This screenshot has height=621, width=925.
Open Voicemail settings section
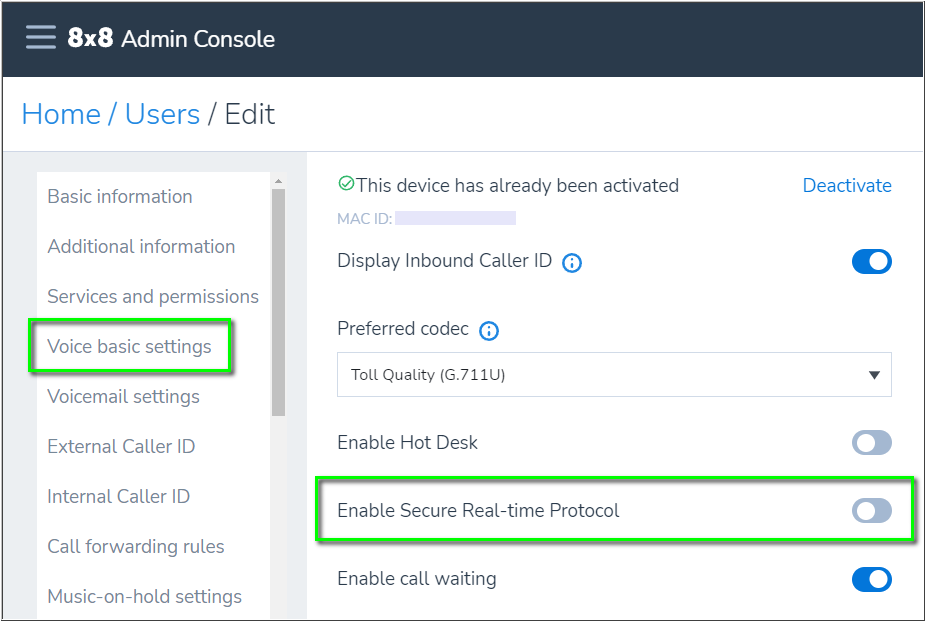[123, 396]
